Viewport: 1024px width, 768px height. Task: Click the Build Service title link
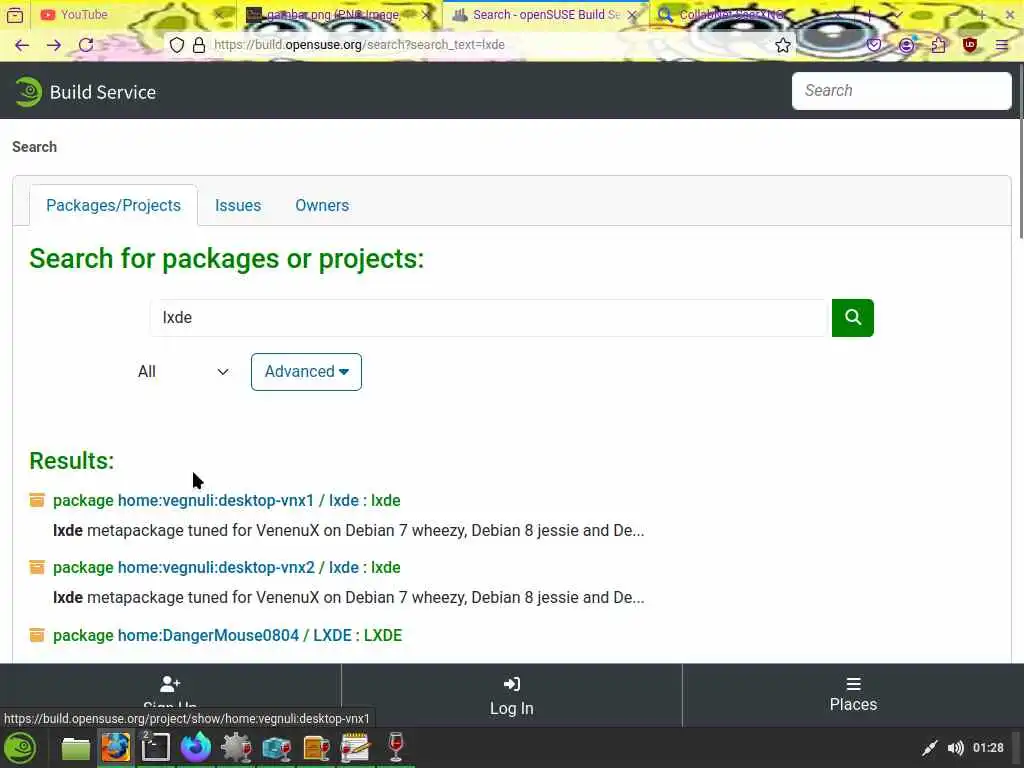(103, 92)
